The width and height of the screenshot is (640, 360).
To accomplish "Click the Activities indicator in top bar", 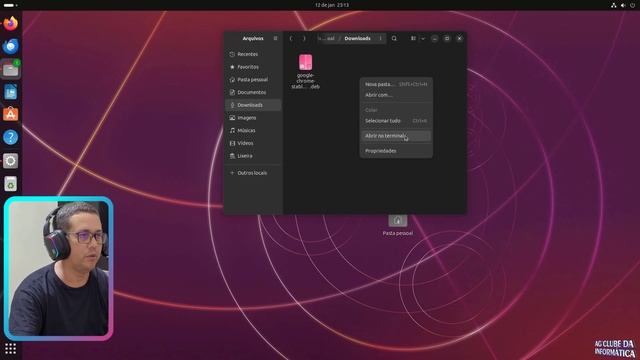I will (x=10, y=5).
